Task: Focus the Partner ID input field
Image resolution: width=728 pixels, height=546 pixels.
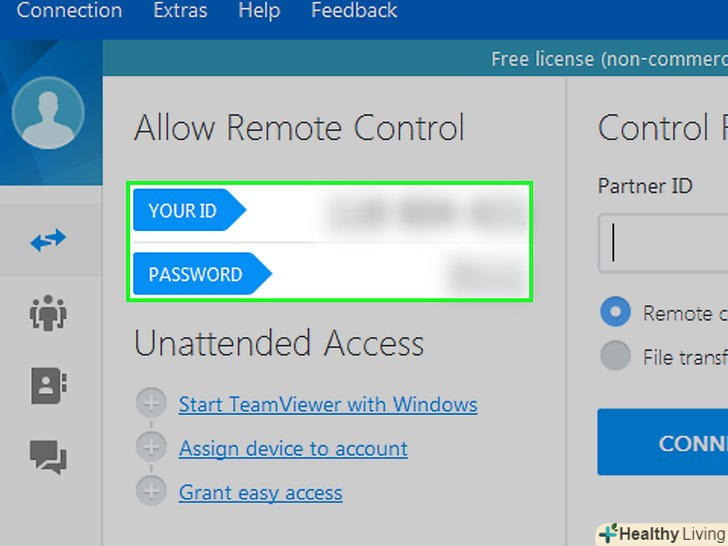Action: click(x=664, y=243)
